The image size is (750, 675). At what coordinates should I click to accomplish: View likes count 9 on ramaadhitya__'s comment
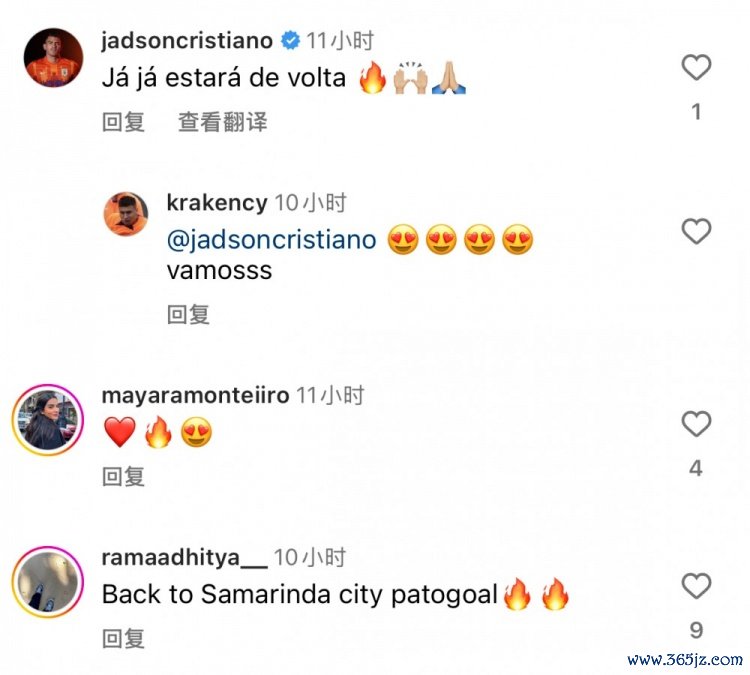[696, 631]
